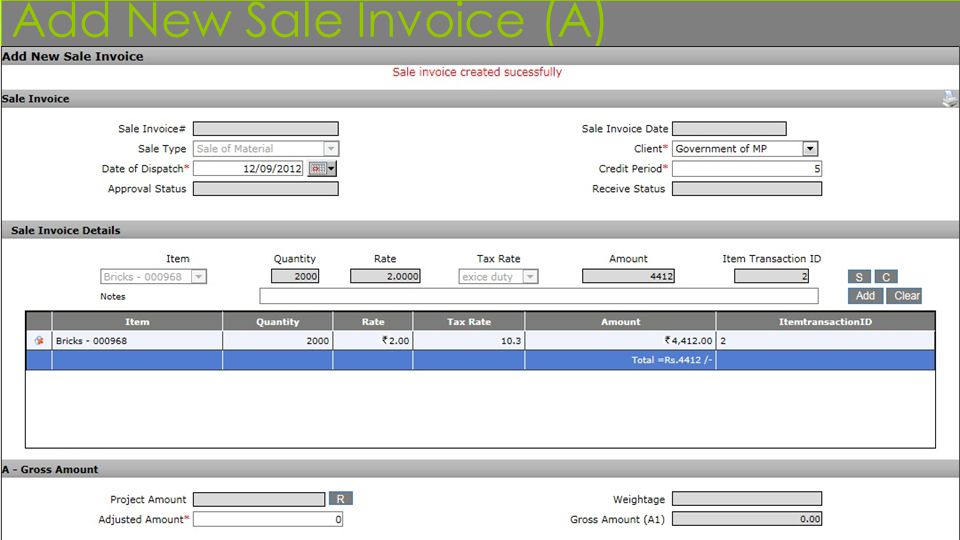The image size is (960, 540).
Task: Click the edit icon for Bricks - 000968 row
Action: point(39,340)
